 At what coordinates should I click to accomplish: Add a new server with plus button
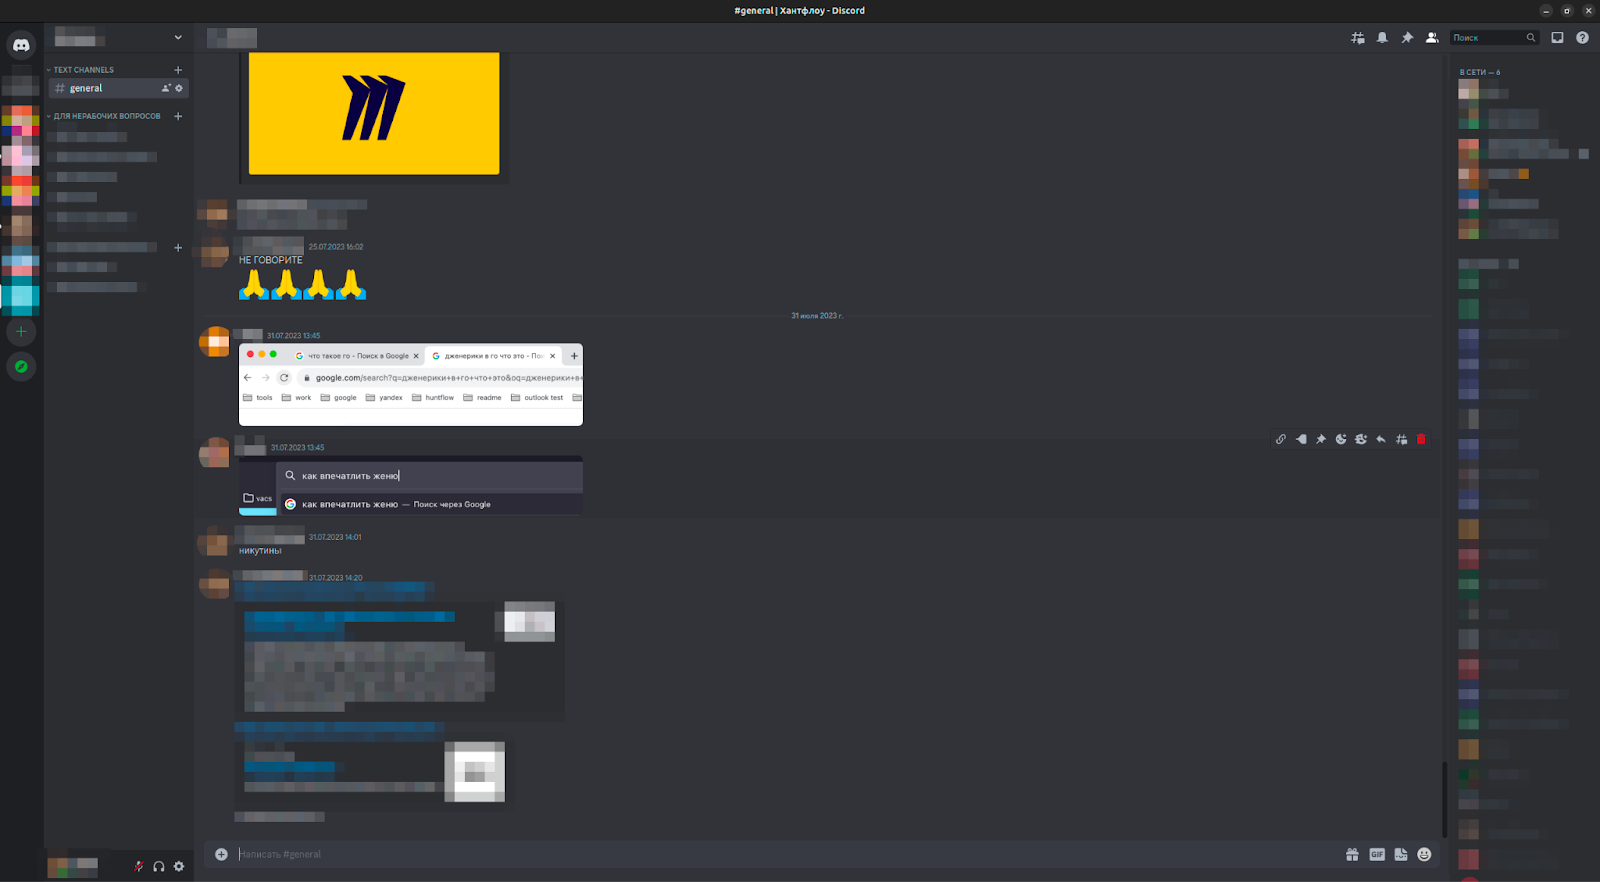(x=21, y=331)
